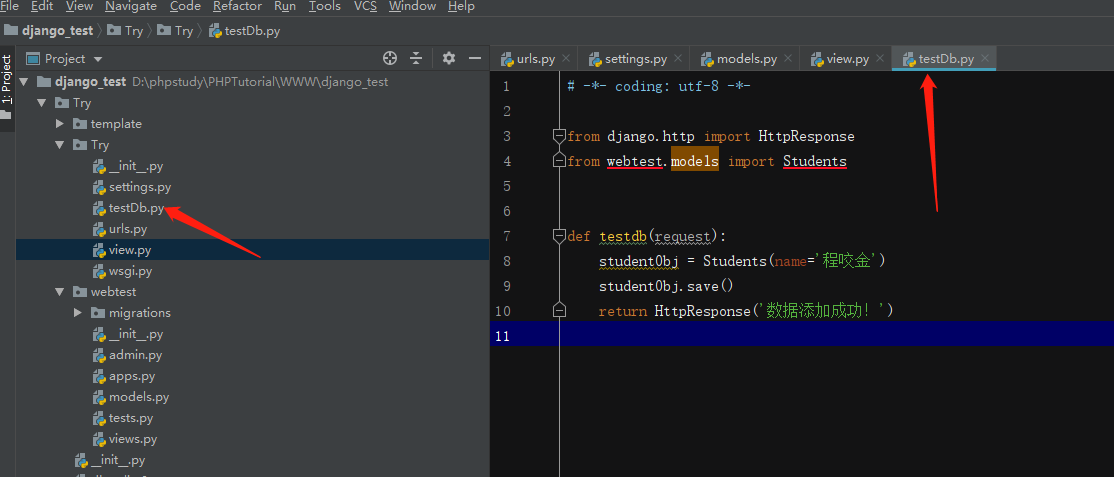Expand the migrations folder

click(78, 313)
